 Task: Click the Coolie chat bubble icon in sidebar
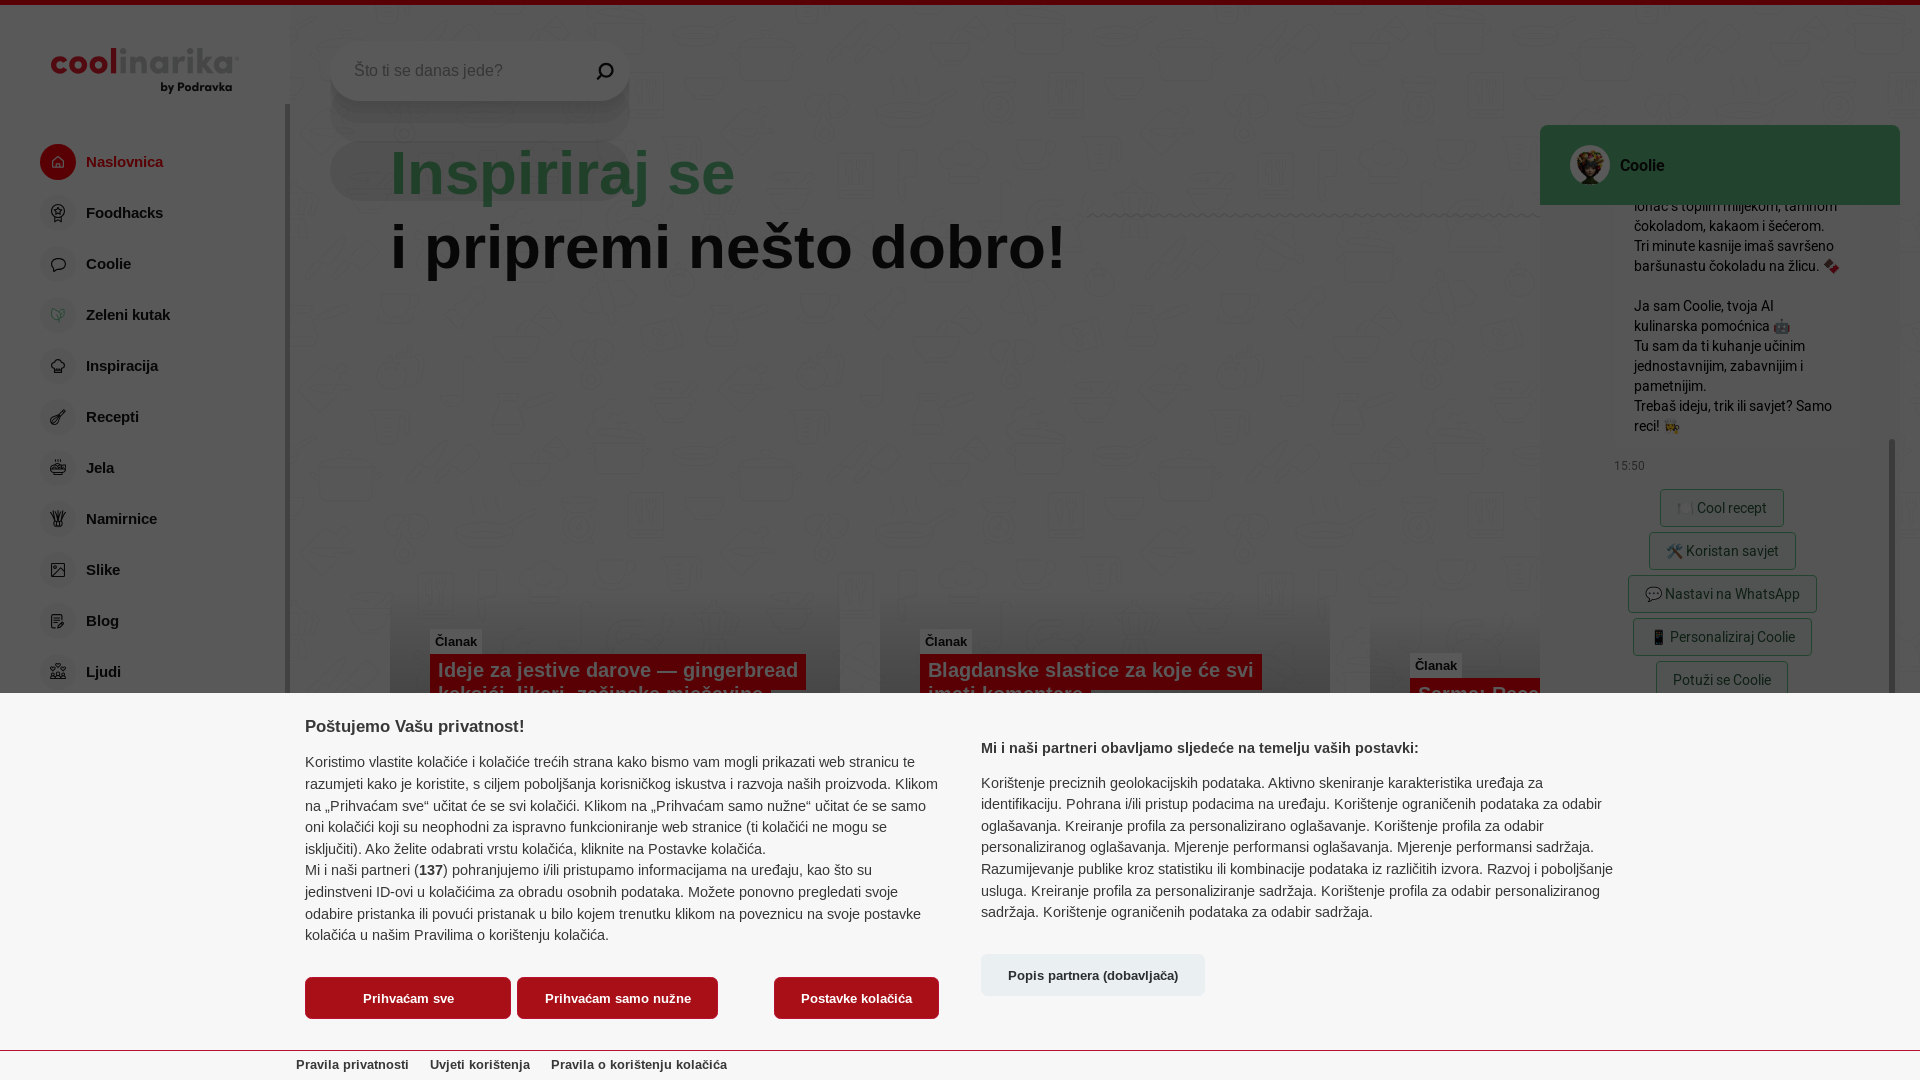58,264
